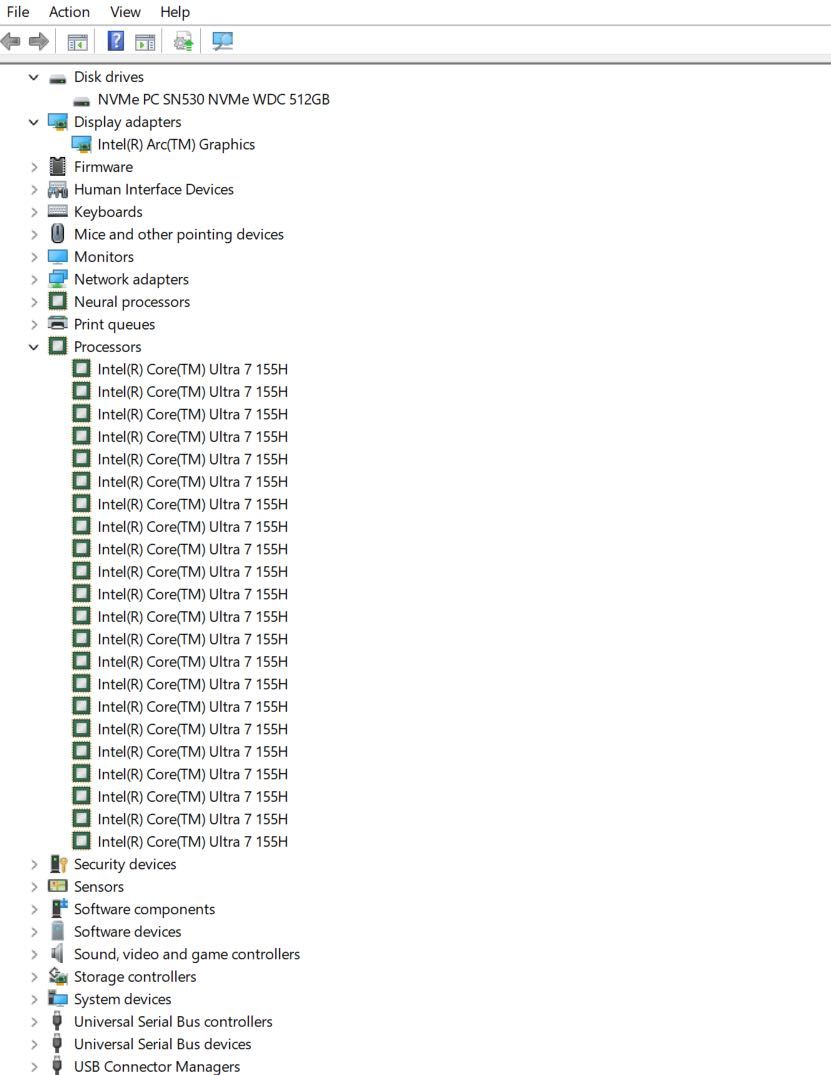Select the Processors category label
Image resolution: width=831 pixels, height=1075 pixels.
[x=108, y=347]
